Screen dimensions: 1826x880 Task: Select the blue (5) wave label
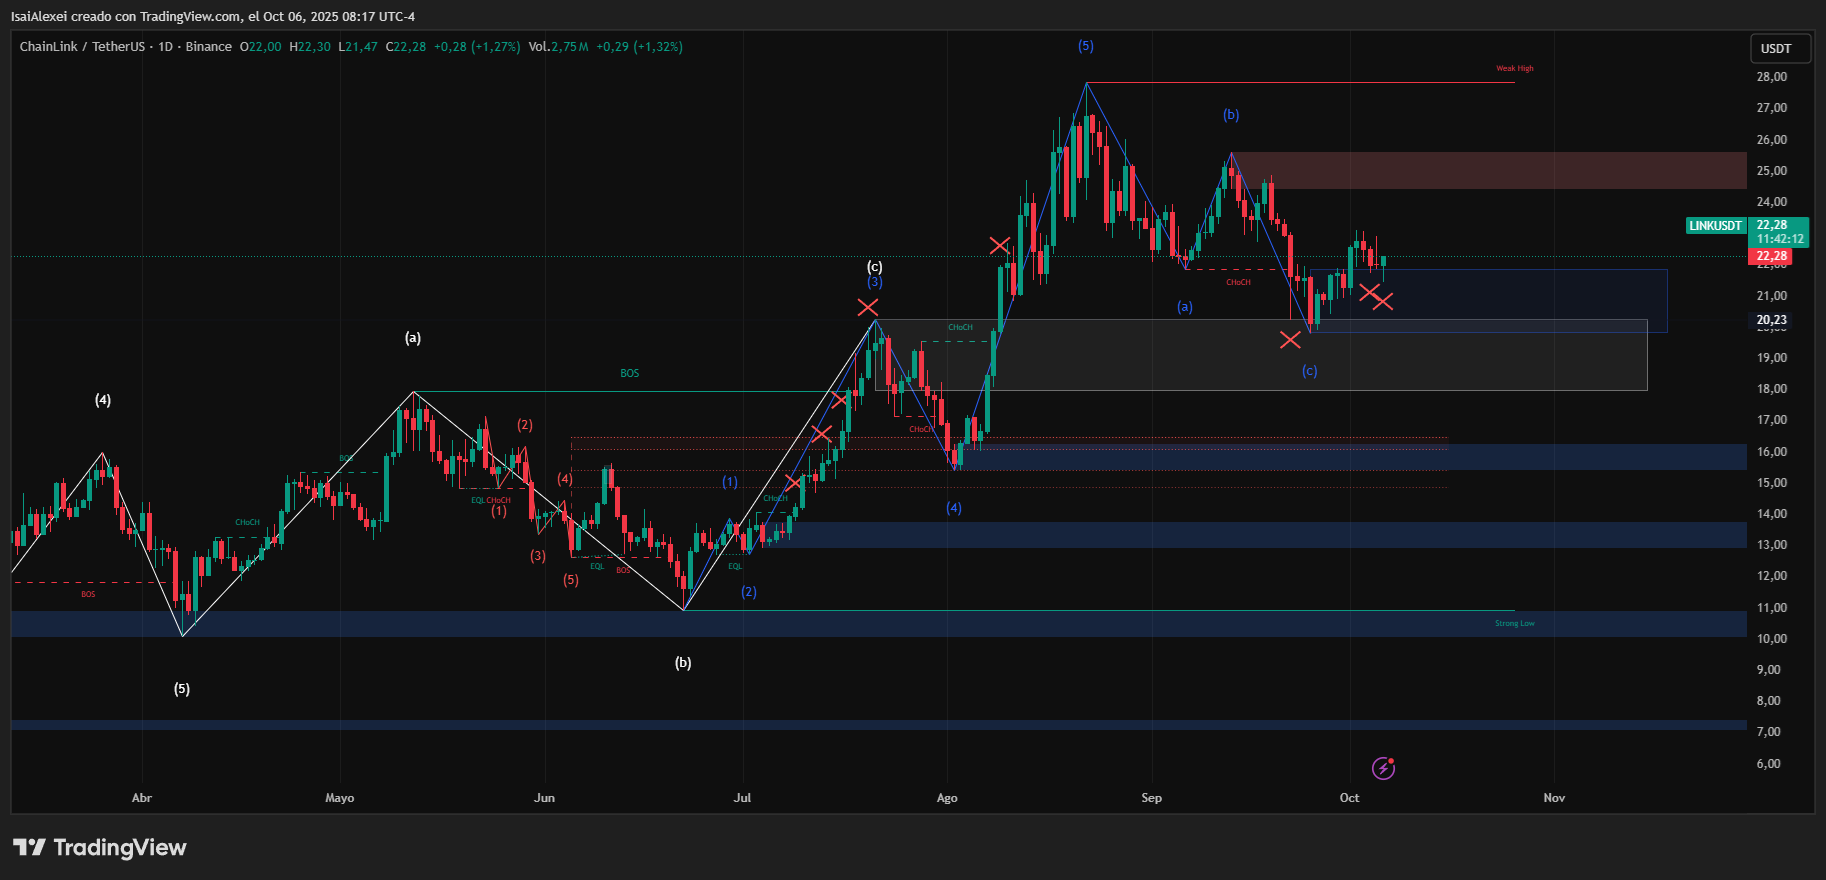[1086, 46]
